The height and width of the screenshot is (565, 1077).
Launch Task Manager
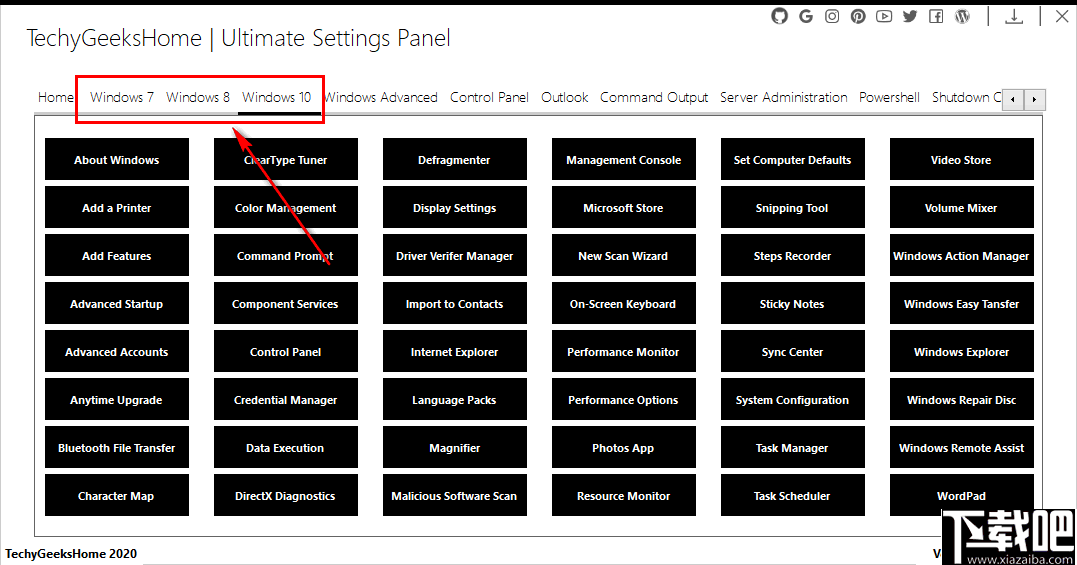coord(793,448)
